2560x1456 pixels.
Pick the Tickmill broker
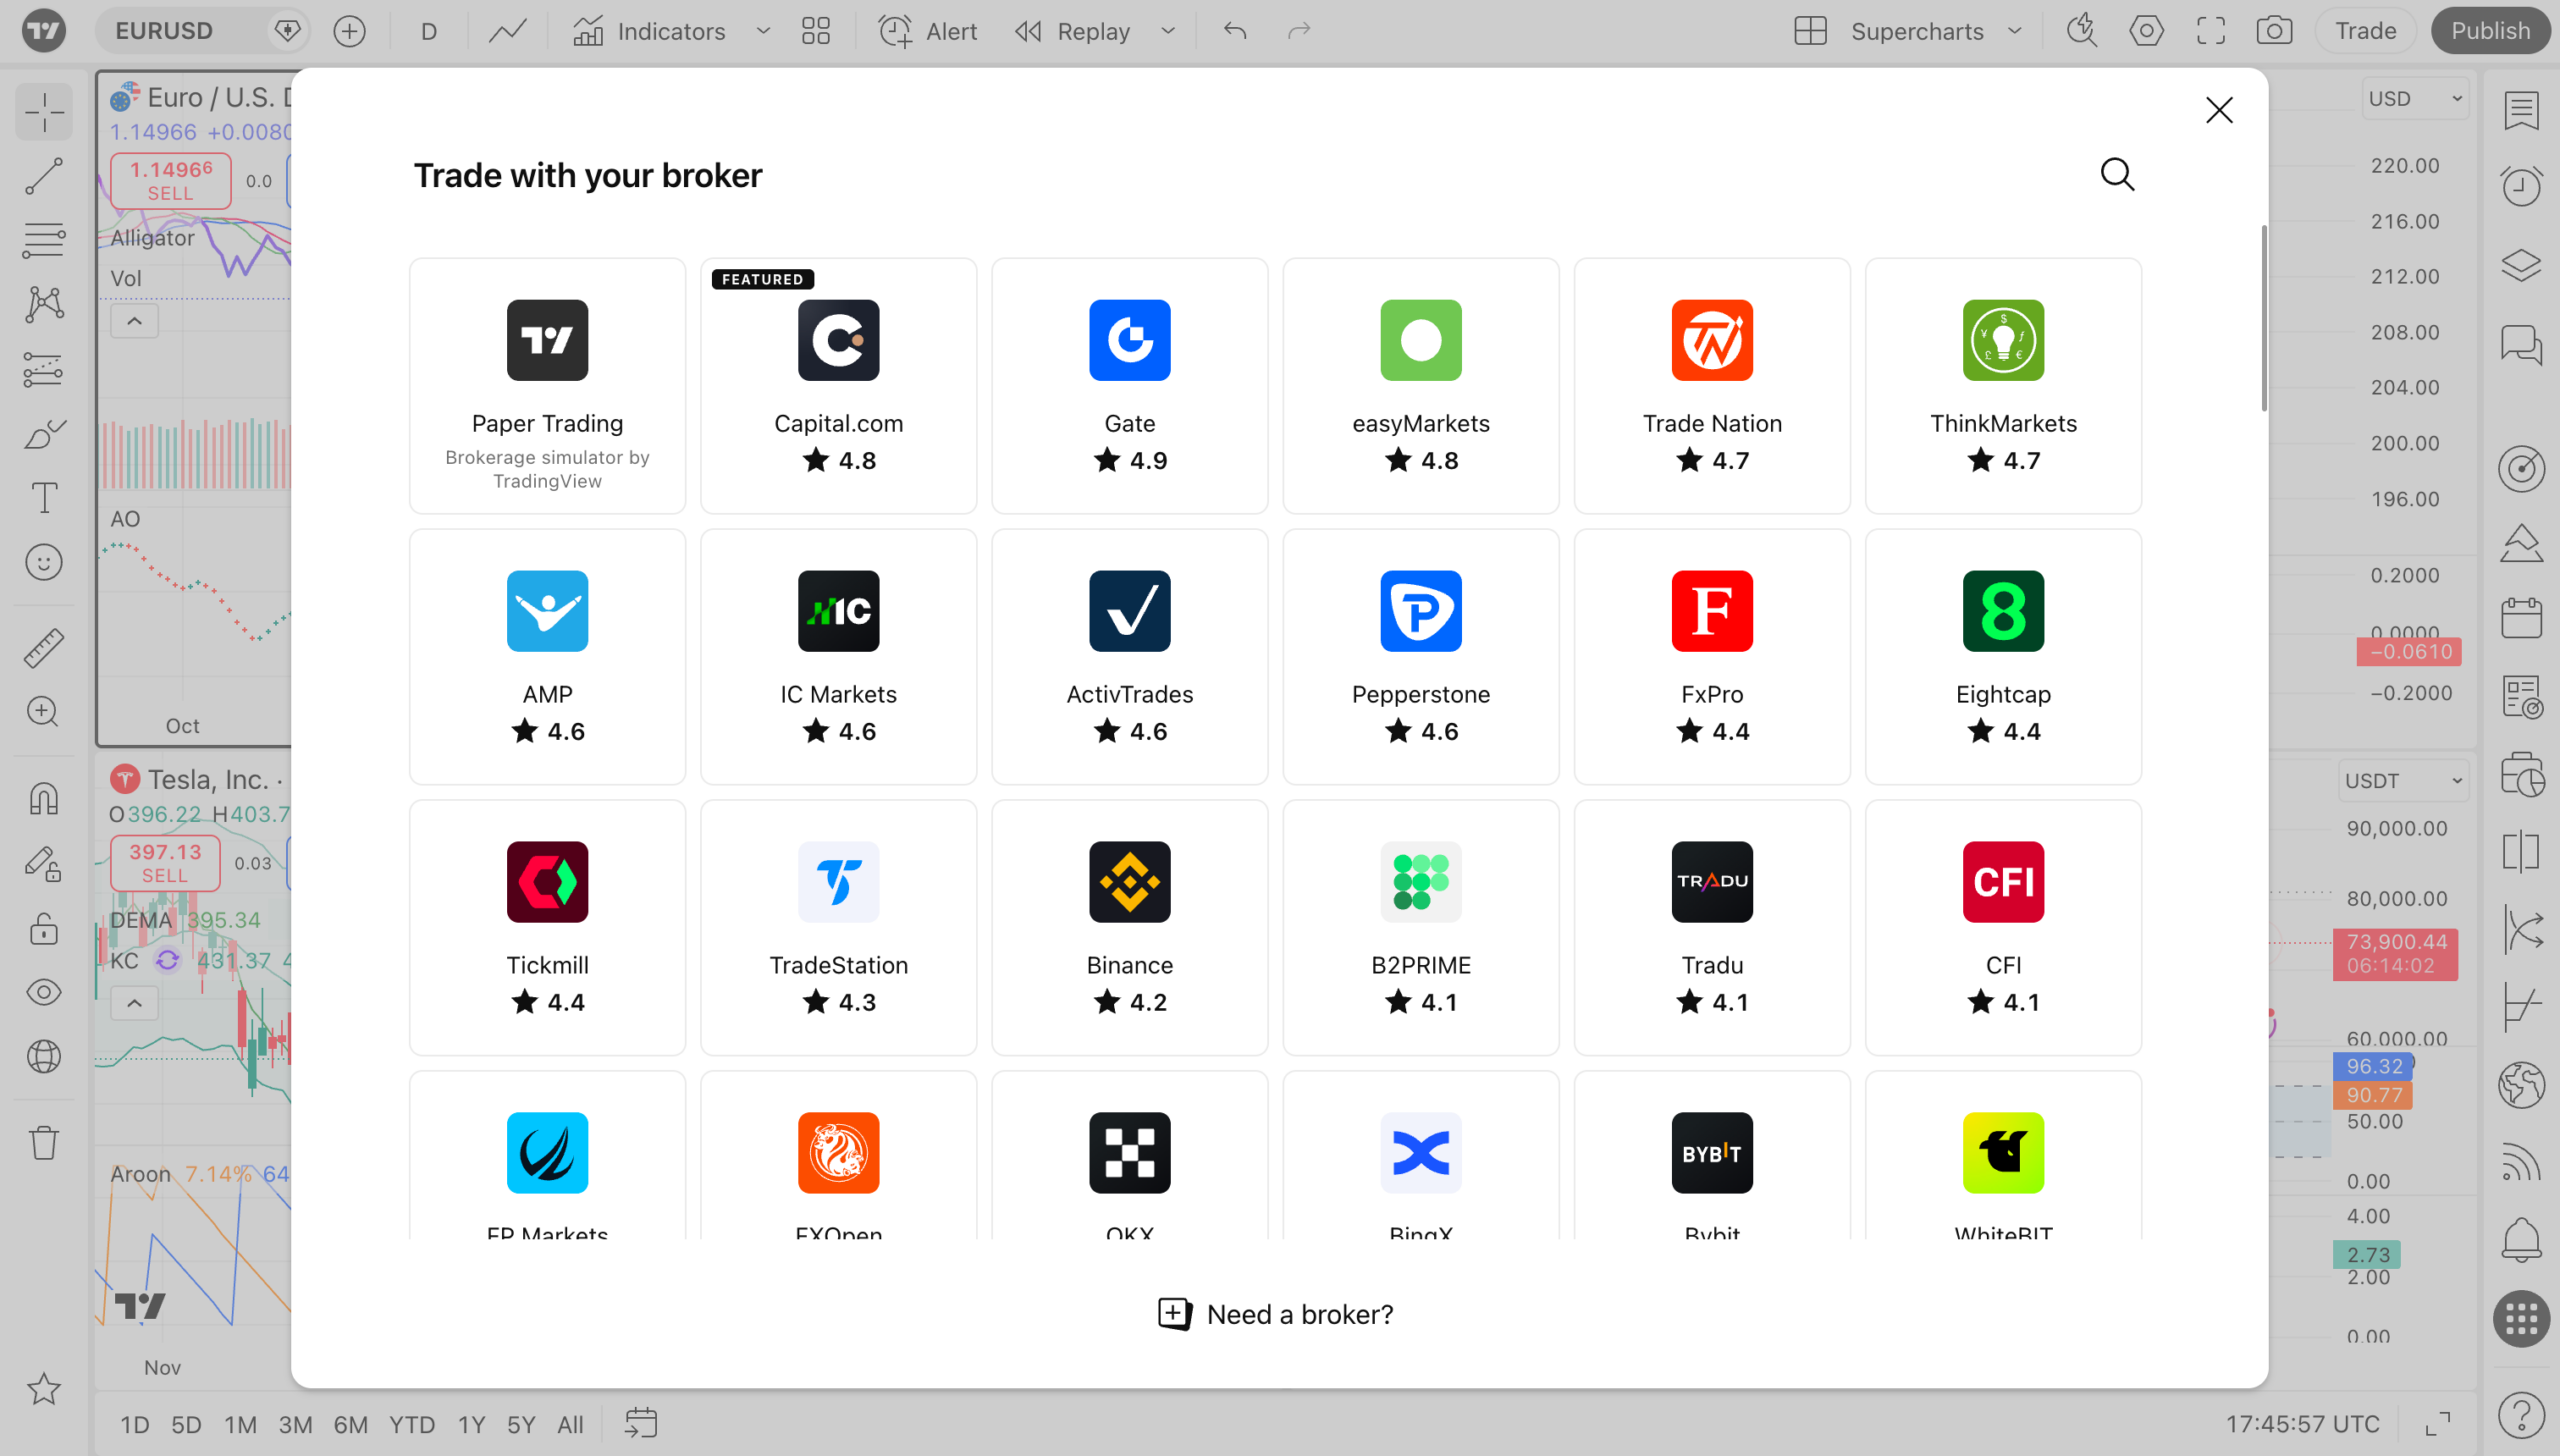[x=547, y=927]
